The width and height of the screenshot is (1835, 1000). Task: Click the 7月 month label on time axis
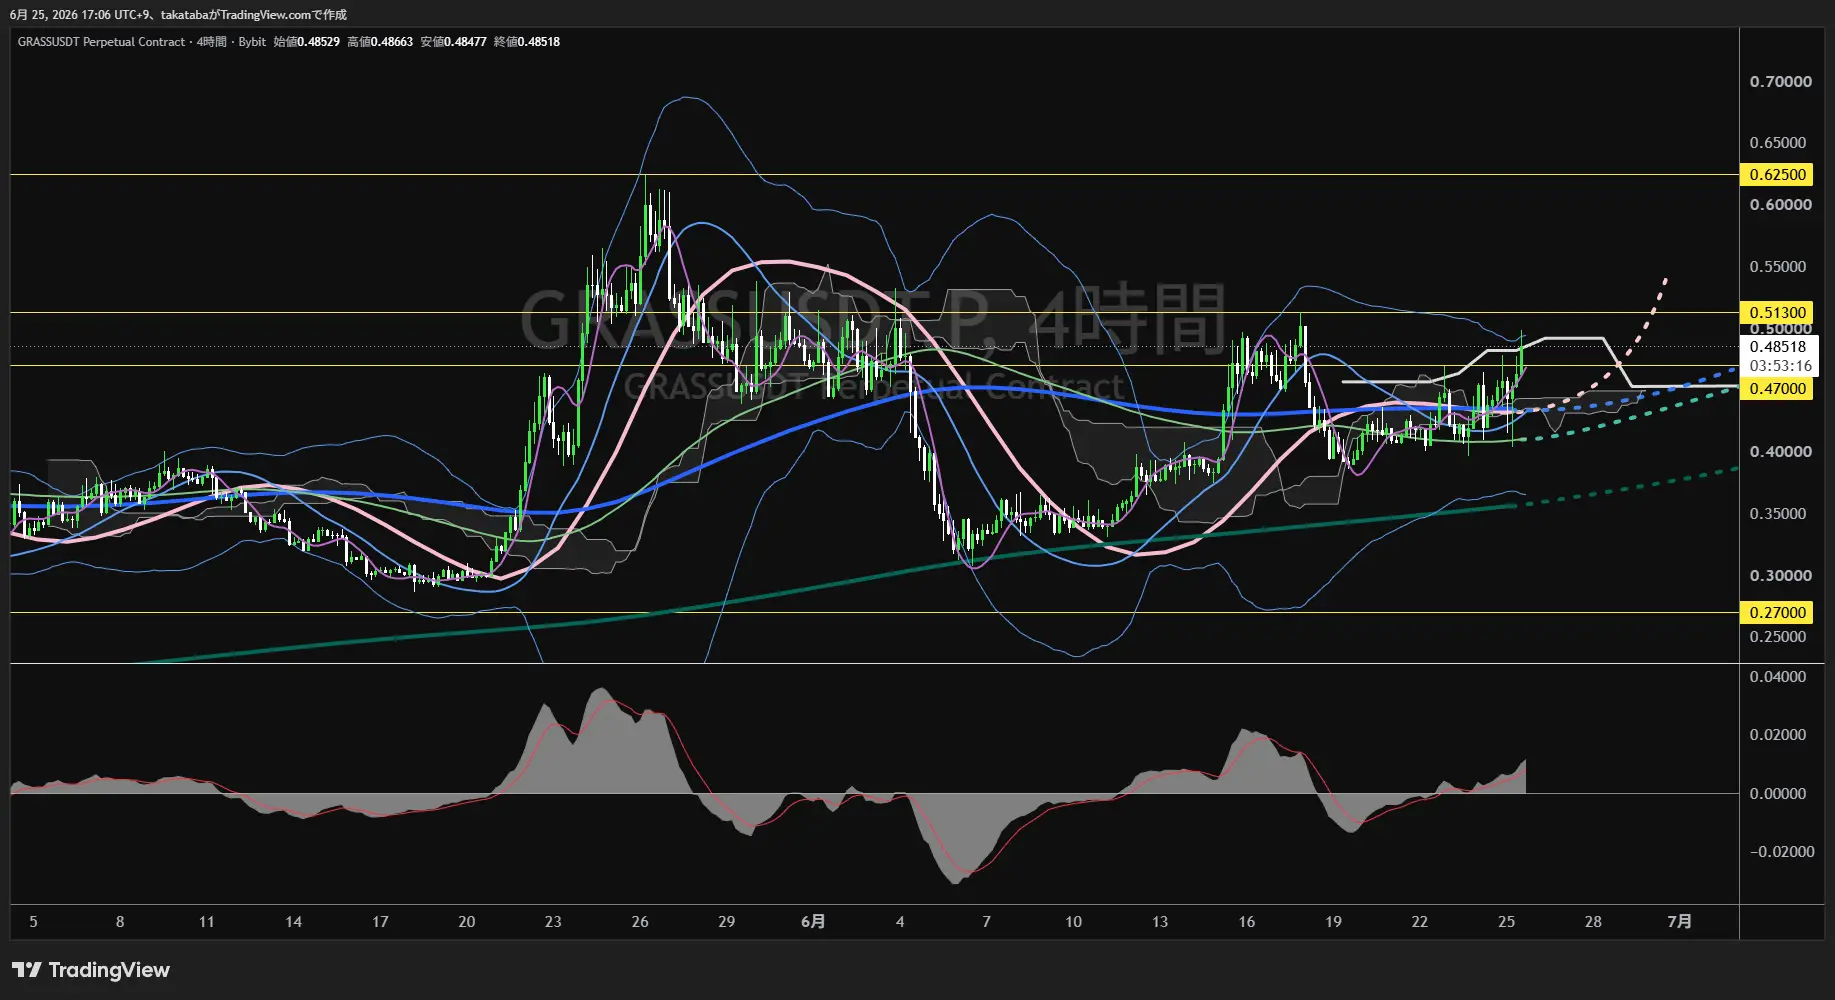point(1680,922)
